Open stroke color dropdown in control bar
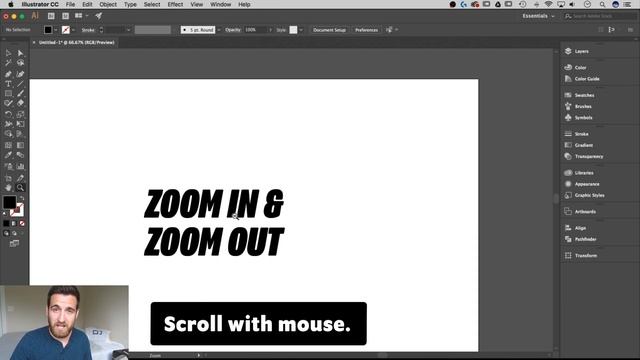640x360 pixels. click(x=73, y=30)
